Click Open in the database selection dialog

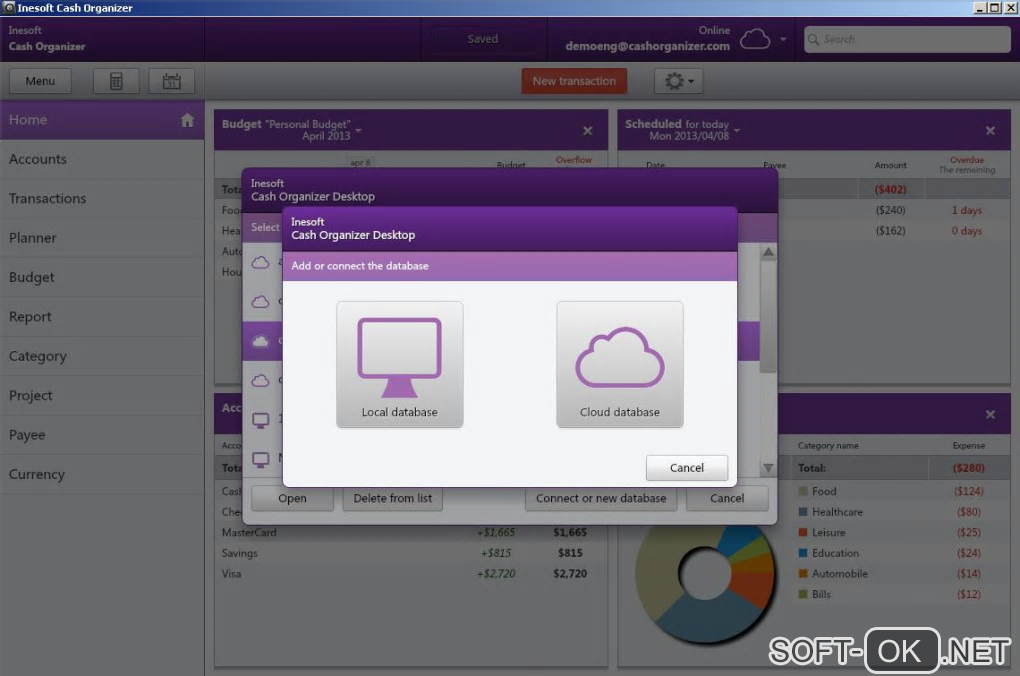click(x=292, y=498)
